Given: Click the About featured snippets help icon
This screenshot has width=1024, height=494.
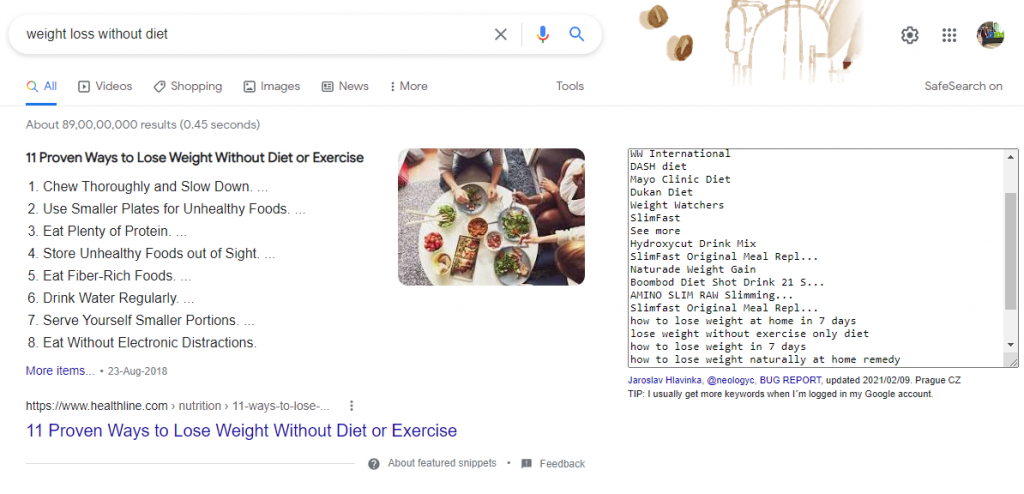Looking at the screenshot, I should 374,464.
